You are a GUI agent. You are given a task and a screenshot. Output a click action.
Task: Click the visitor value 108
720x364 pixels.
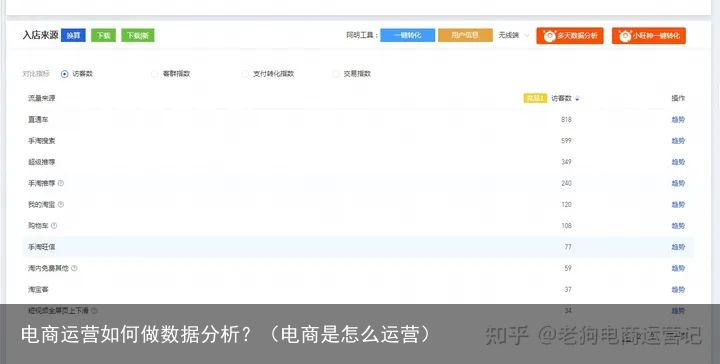point(566,226)
